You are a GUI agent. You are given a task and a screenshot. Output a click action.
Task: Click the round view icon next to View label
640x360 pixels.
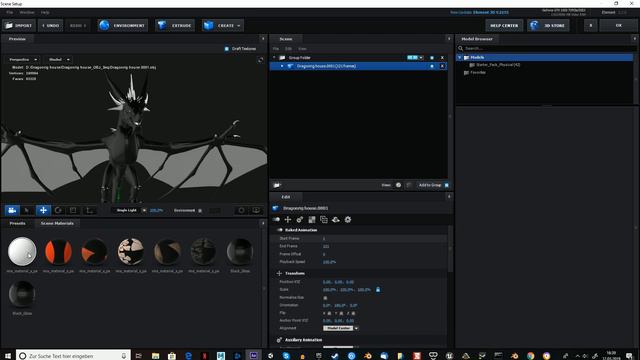pos(398,185)
